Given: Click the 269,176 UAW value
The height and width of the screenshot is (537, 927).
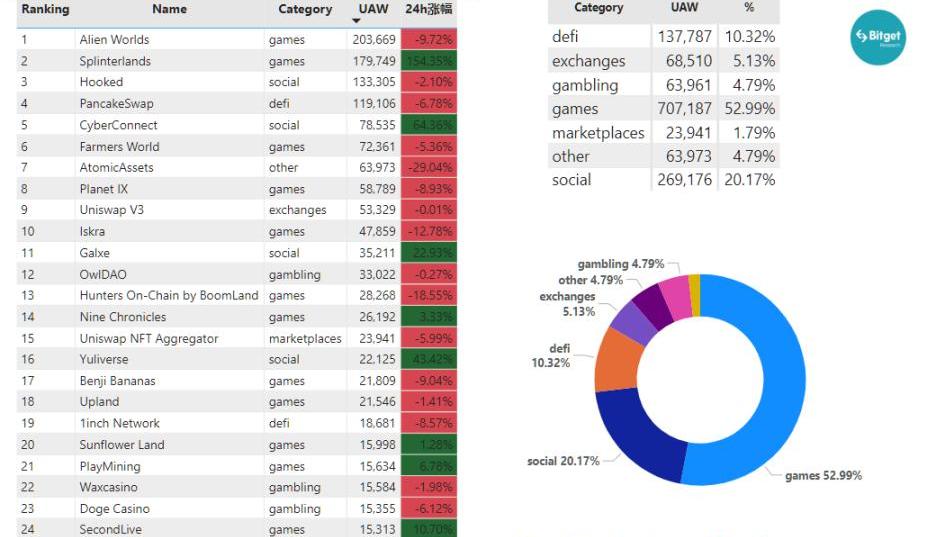Looking at the screenshot, I should [685, 180].
